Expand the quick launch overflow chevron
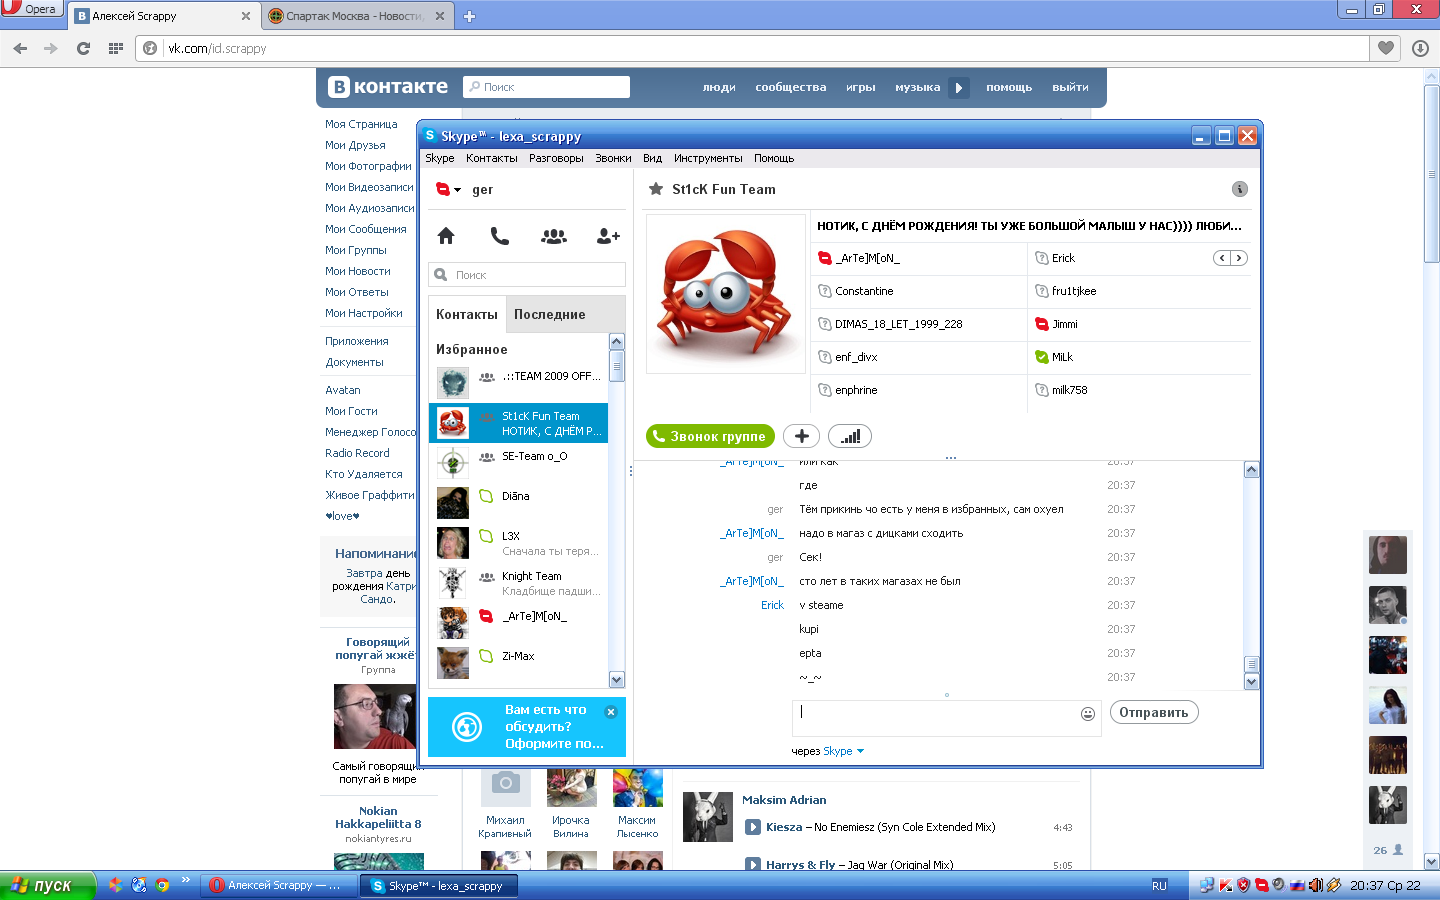1440x900 pixels. (185, 880)
